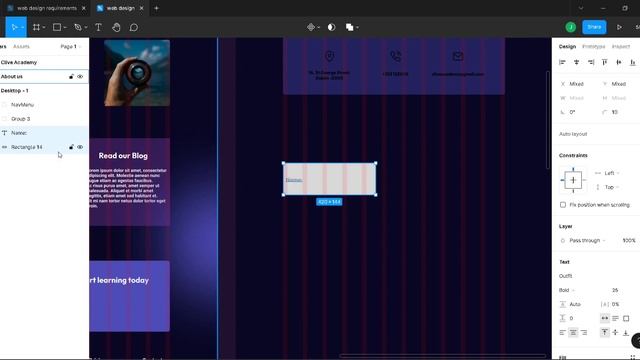Select the Pen tool
640x360 pixels.
(x=78, y=27)
